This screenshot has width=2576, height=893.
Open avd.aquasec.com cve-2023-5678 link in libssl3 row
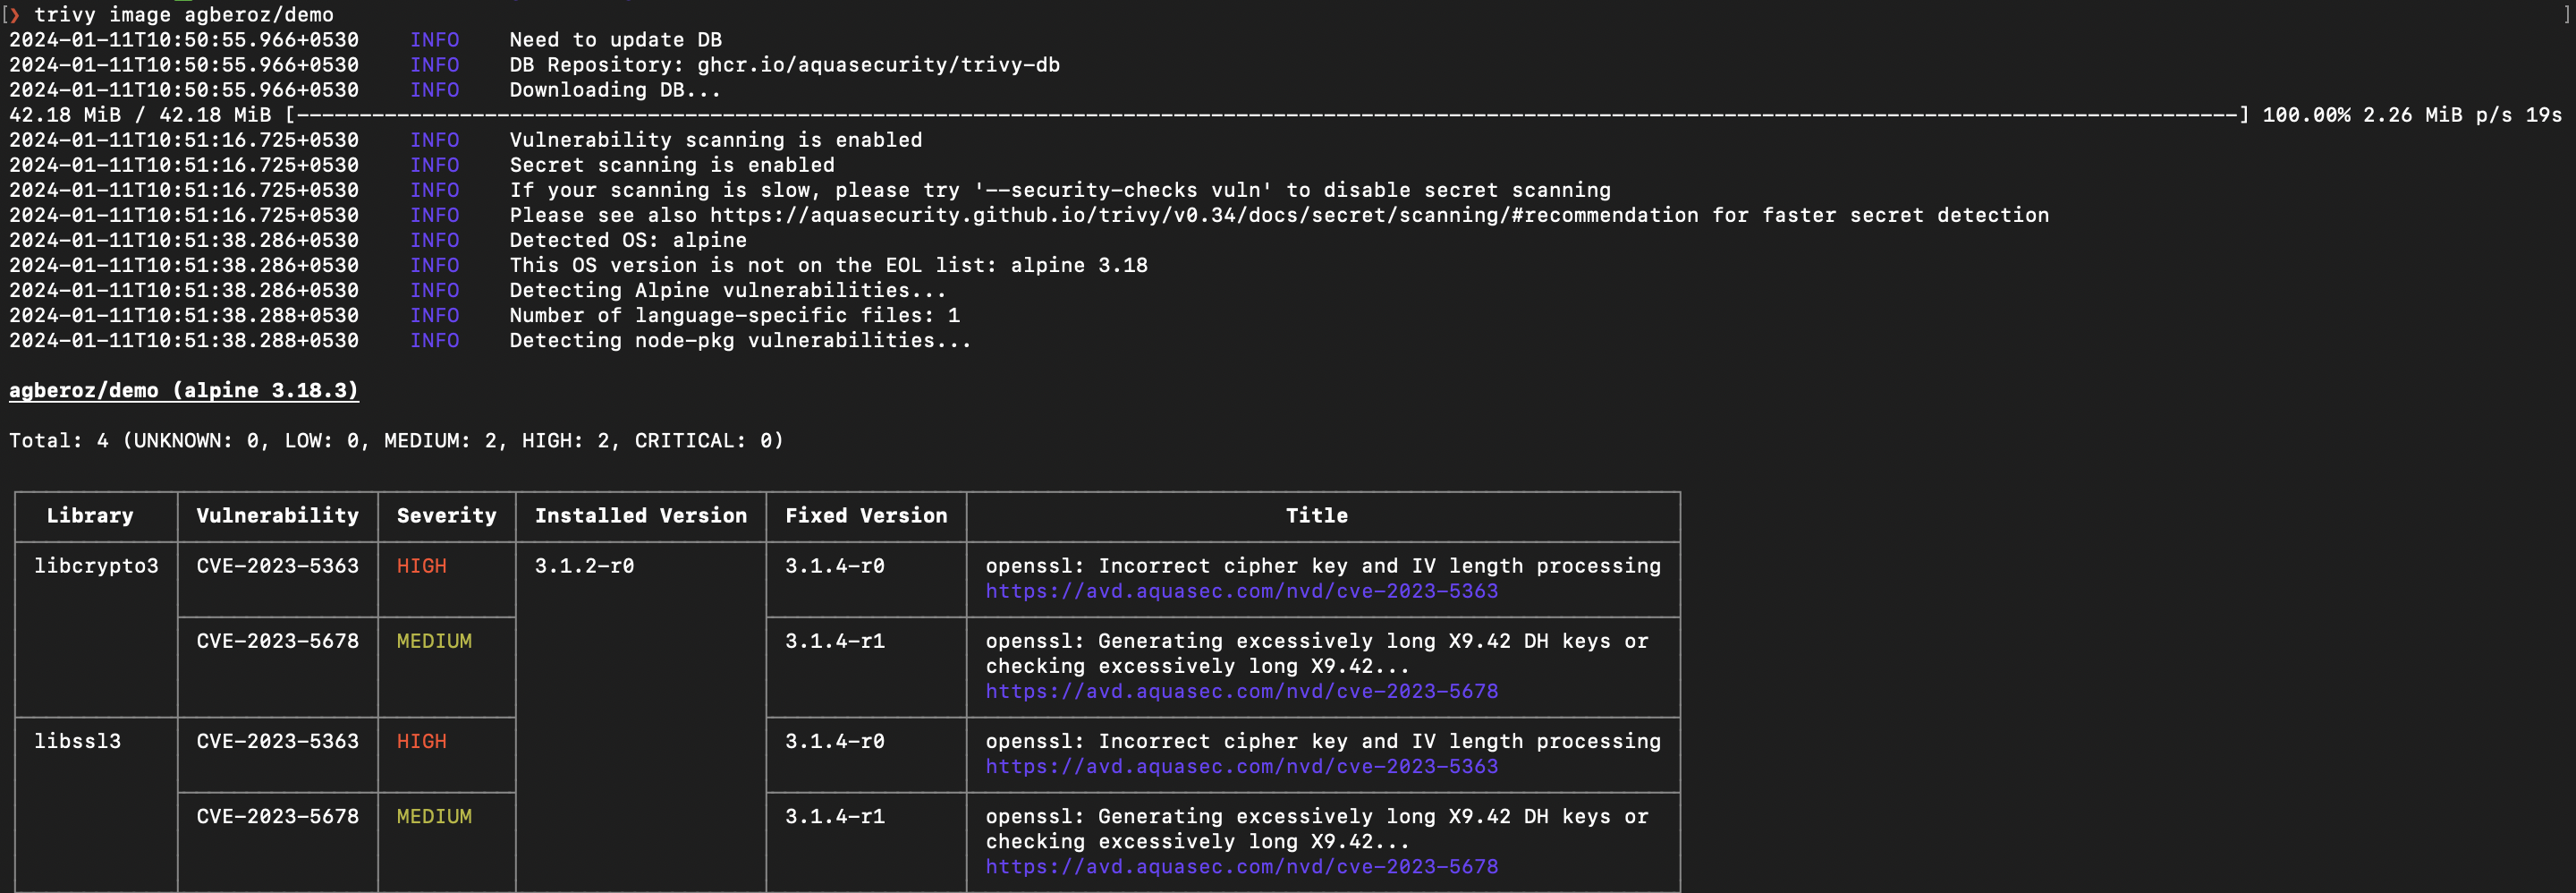(x=1241, y=866)
